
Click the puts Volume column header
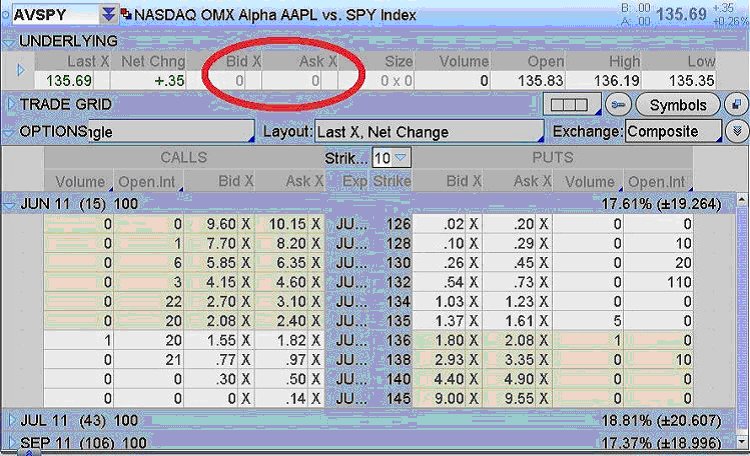click(x=588, y=182)
